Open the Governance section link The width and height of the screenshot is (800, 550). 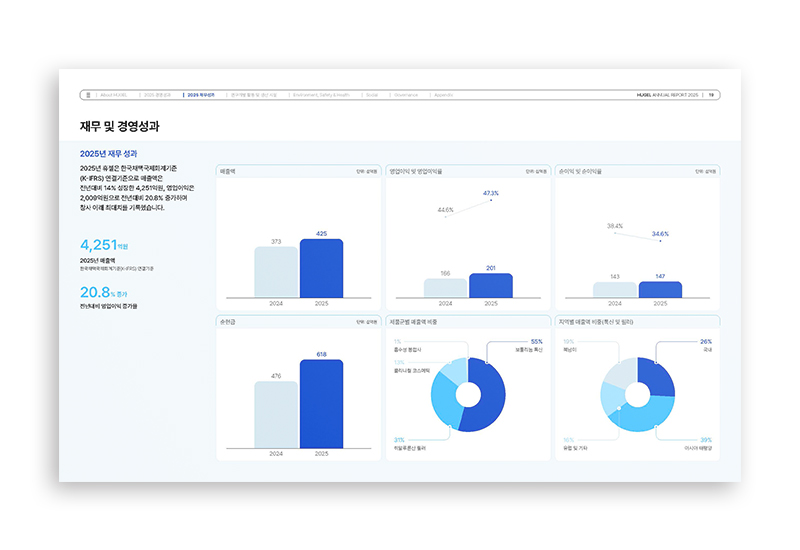point(406,95)
